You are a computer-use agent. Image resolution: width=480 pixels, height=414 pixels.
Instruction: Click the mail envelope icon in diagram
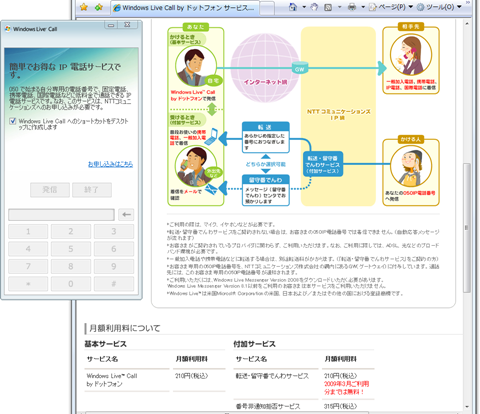pos(211,189)
